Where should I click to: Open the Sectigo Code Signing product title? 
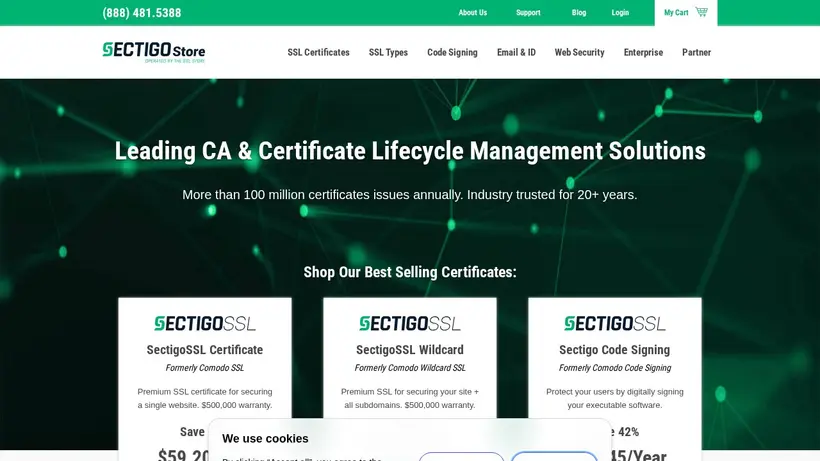[x=614, y=350]
